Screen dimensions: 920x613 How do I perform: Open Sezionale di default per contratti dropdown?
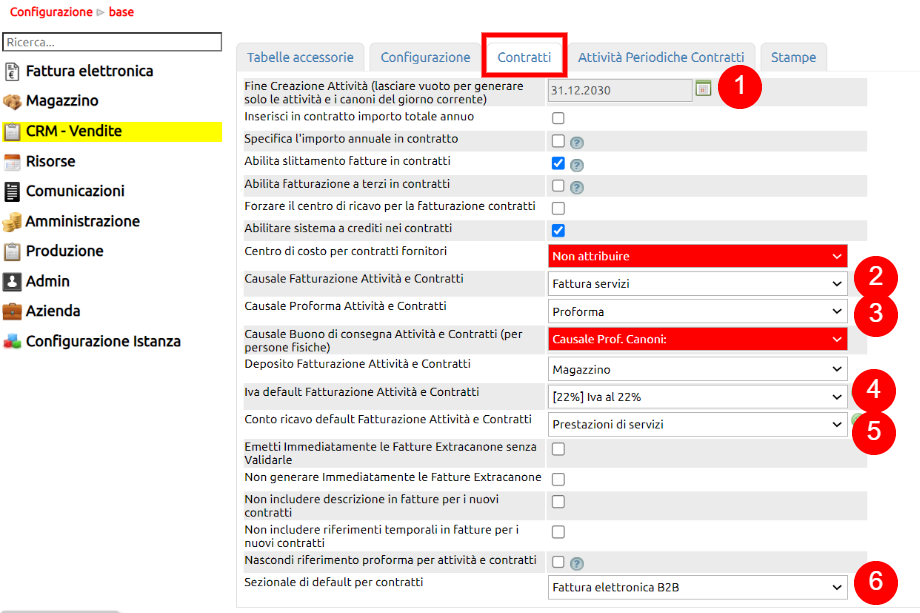(698, 587)
